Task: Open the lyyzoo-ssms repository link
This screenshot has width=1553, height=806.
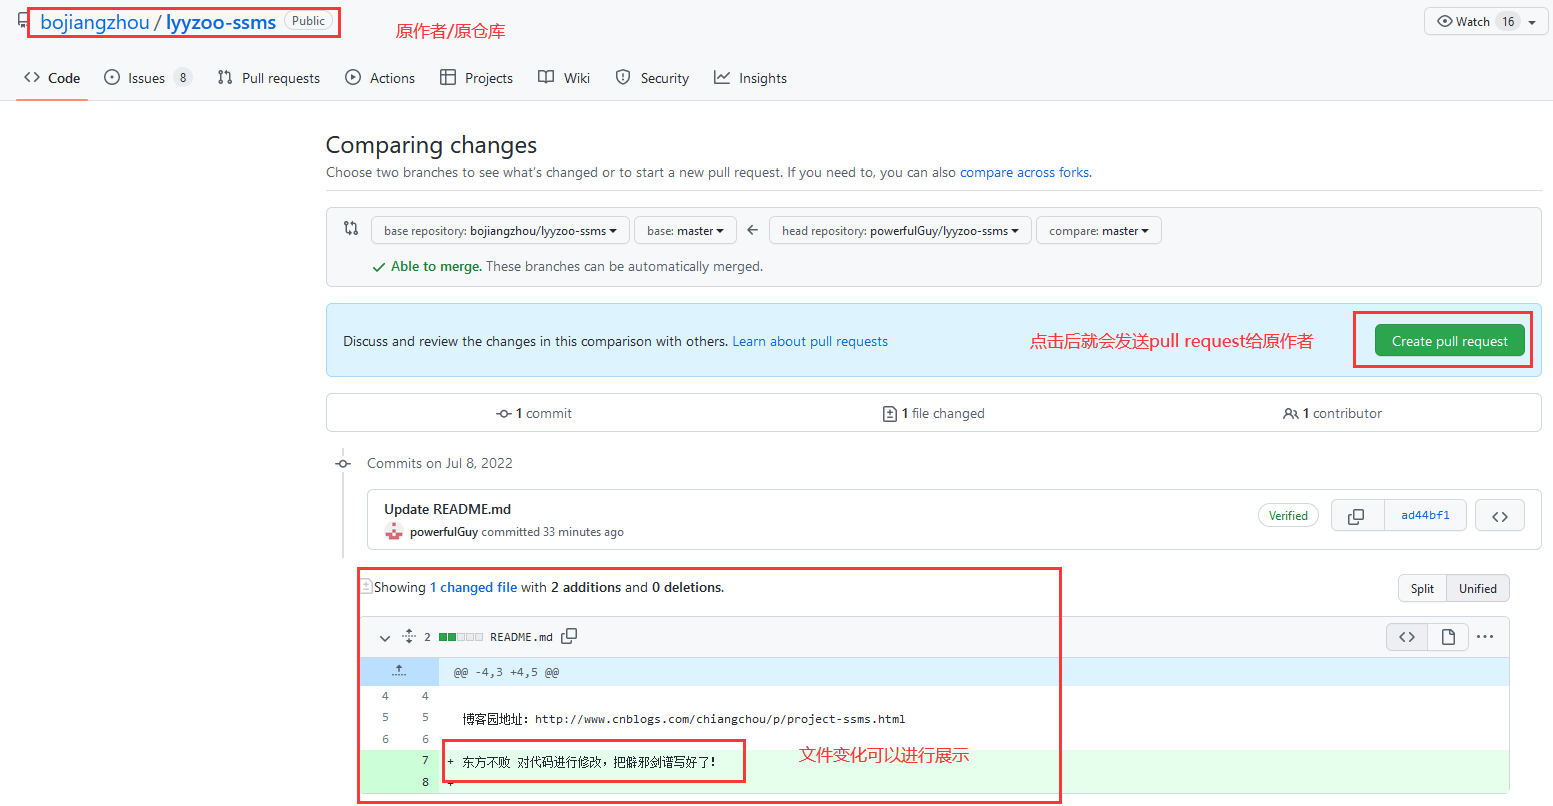Action: (x=221, y=22)
